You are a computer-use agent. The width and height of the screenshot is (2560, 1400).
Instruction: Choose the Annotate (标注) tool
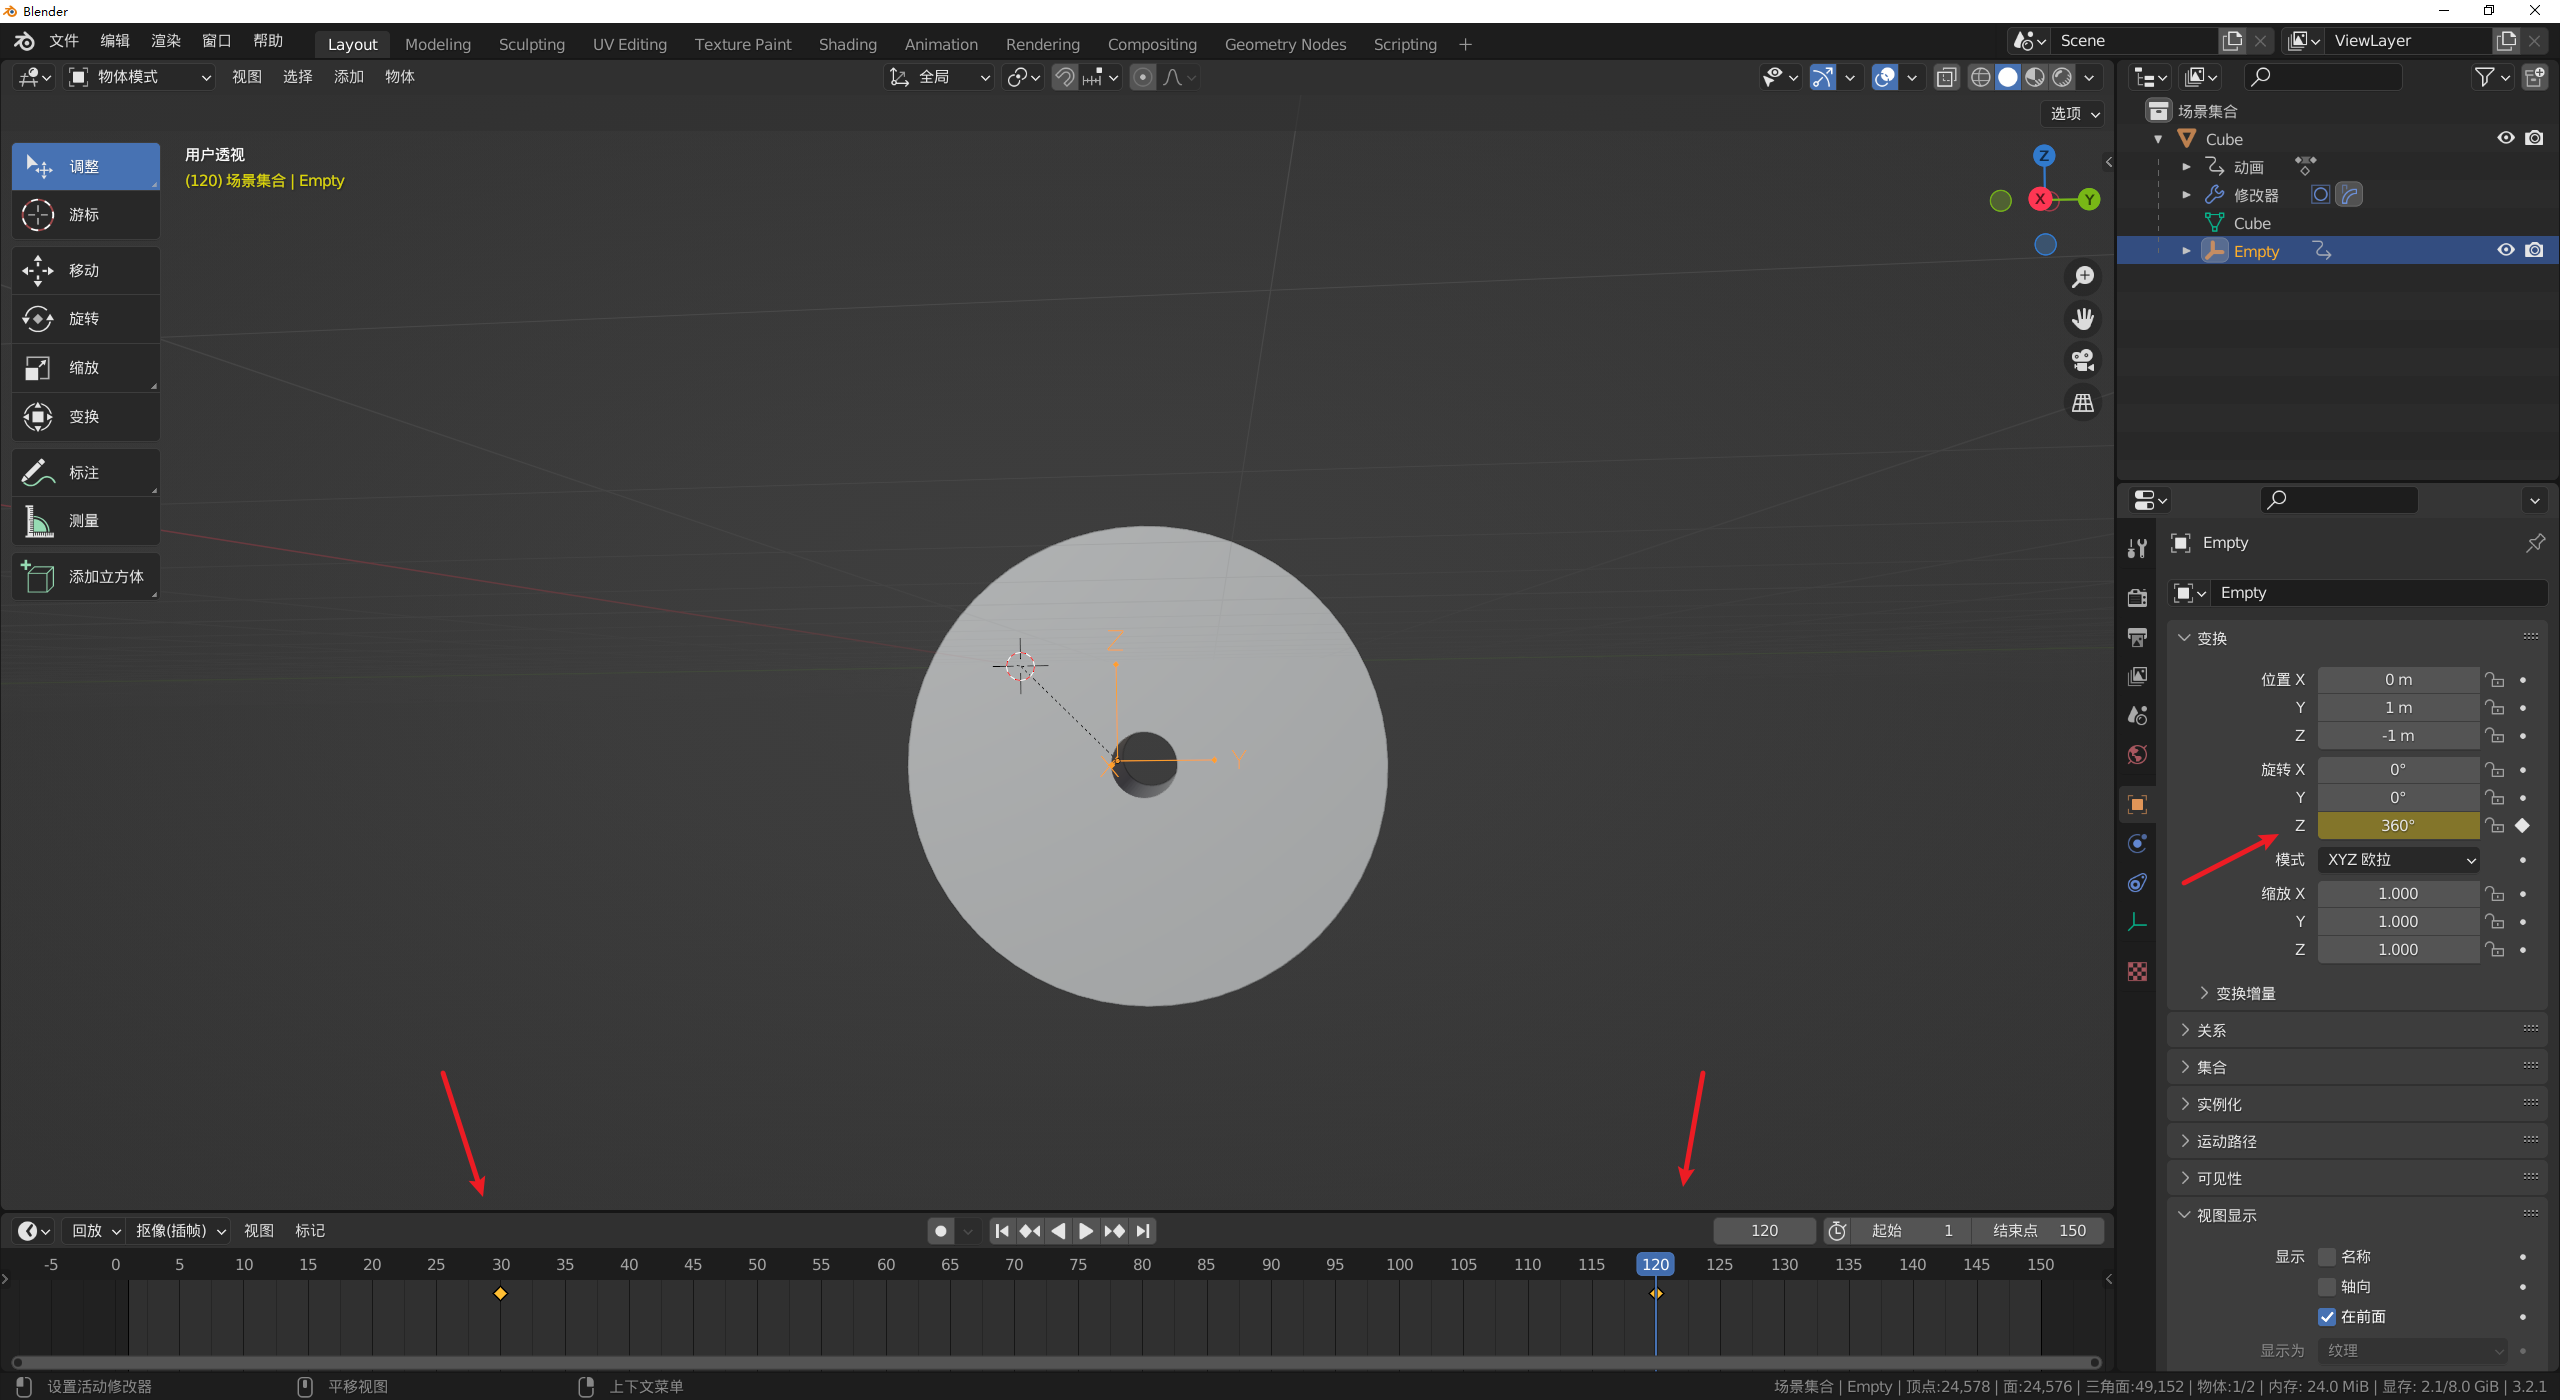pyautogui.click(x=85, y=472)
